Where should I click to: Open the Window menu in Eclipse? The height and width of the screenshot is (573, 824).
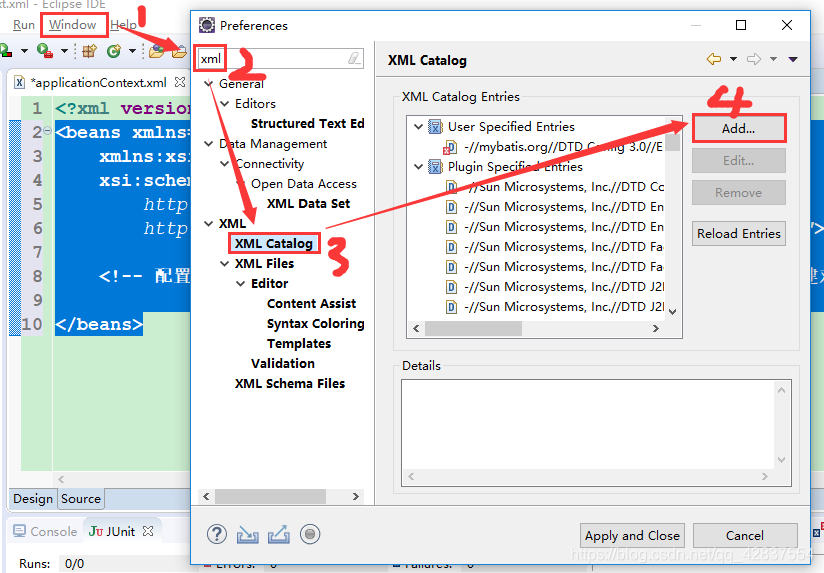(73, 25)
